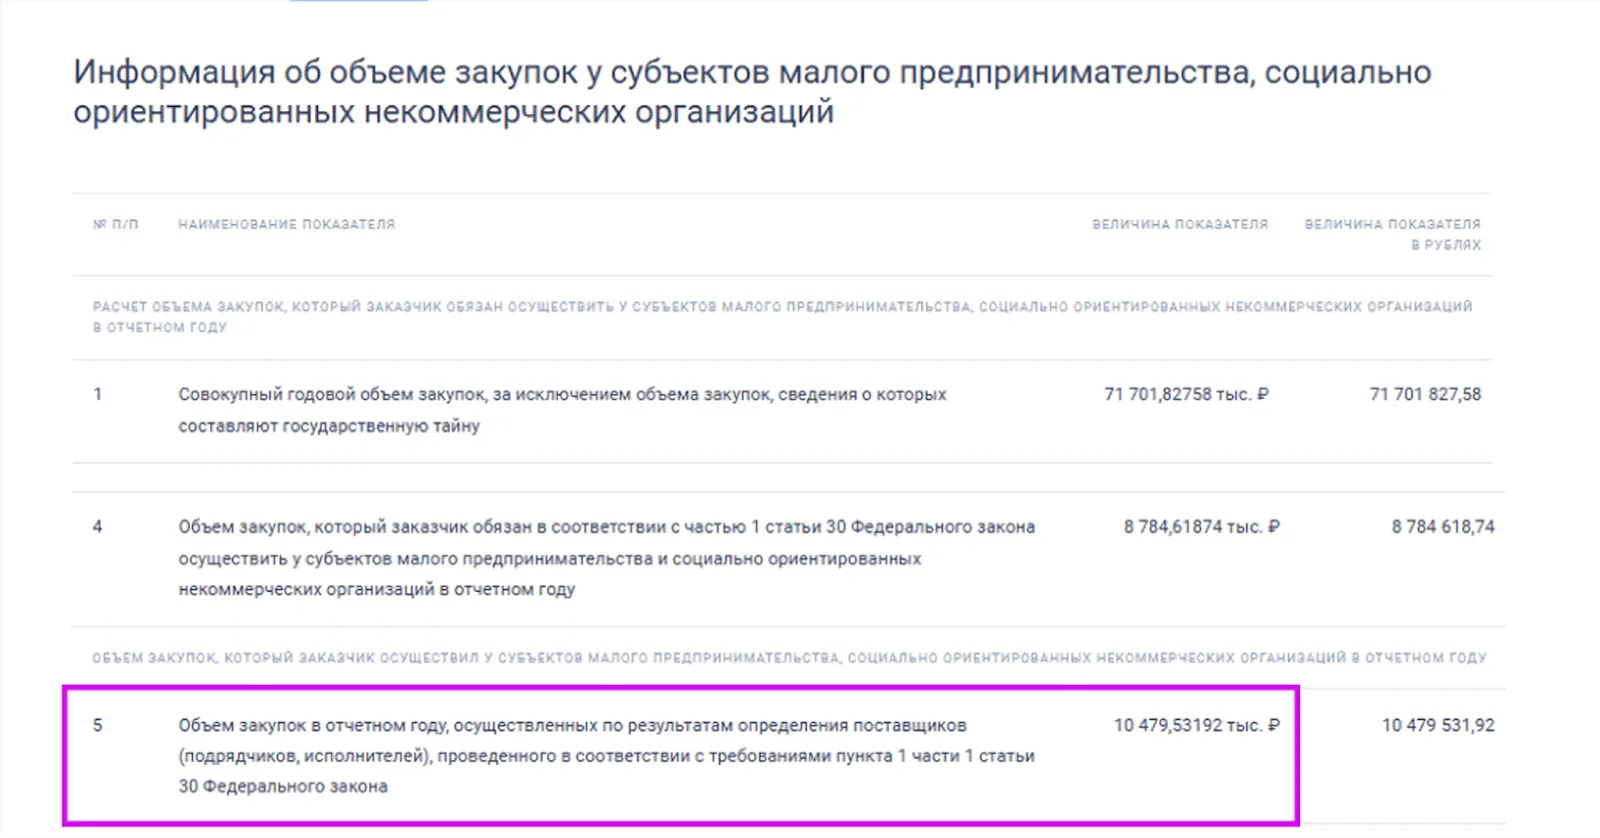Click the ₽ symbol in row 4
Viewport: 1600px width, 838px height.
click(1273, 526)
